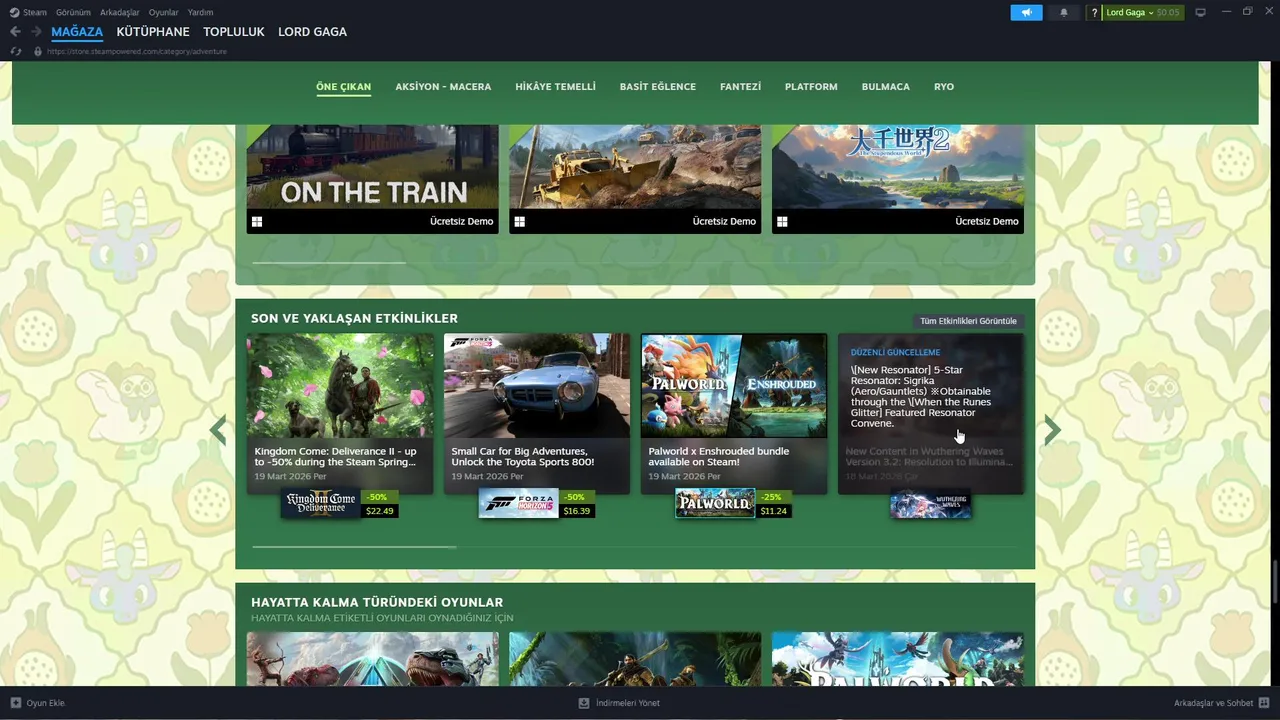Image resolution: width=1280 pixels, height=720 pixels.
Task: Open the On The Train demo thumbnail
Action: coord(372,167)
